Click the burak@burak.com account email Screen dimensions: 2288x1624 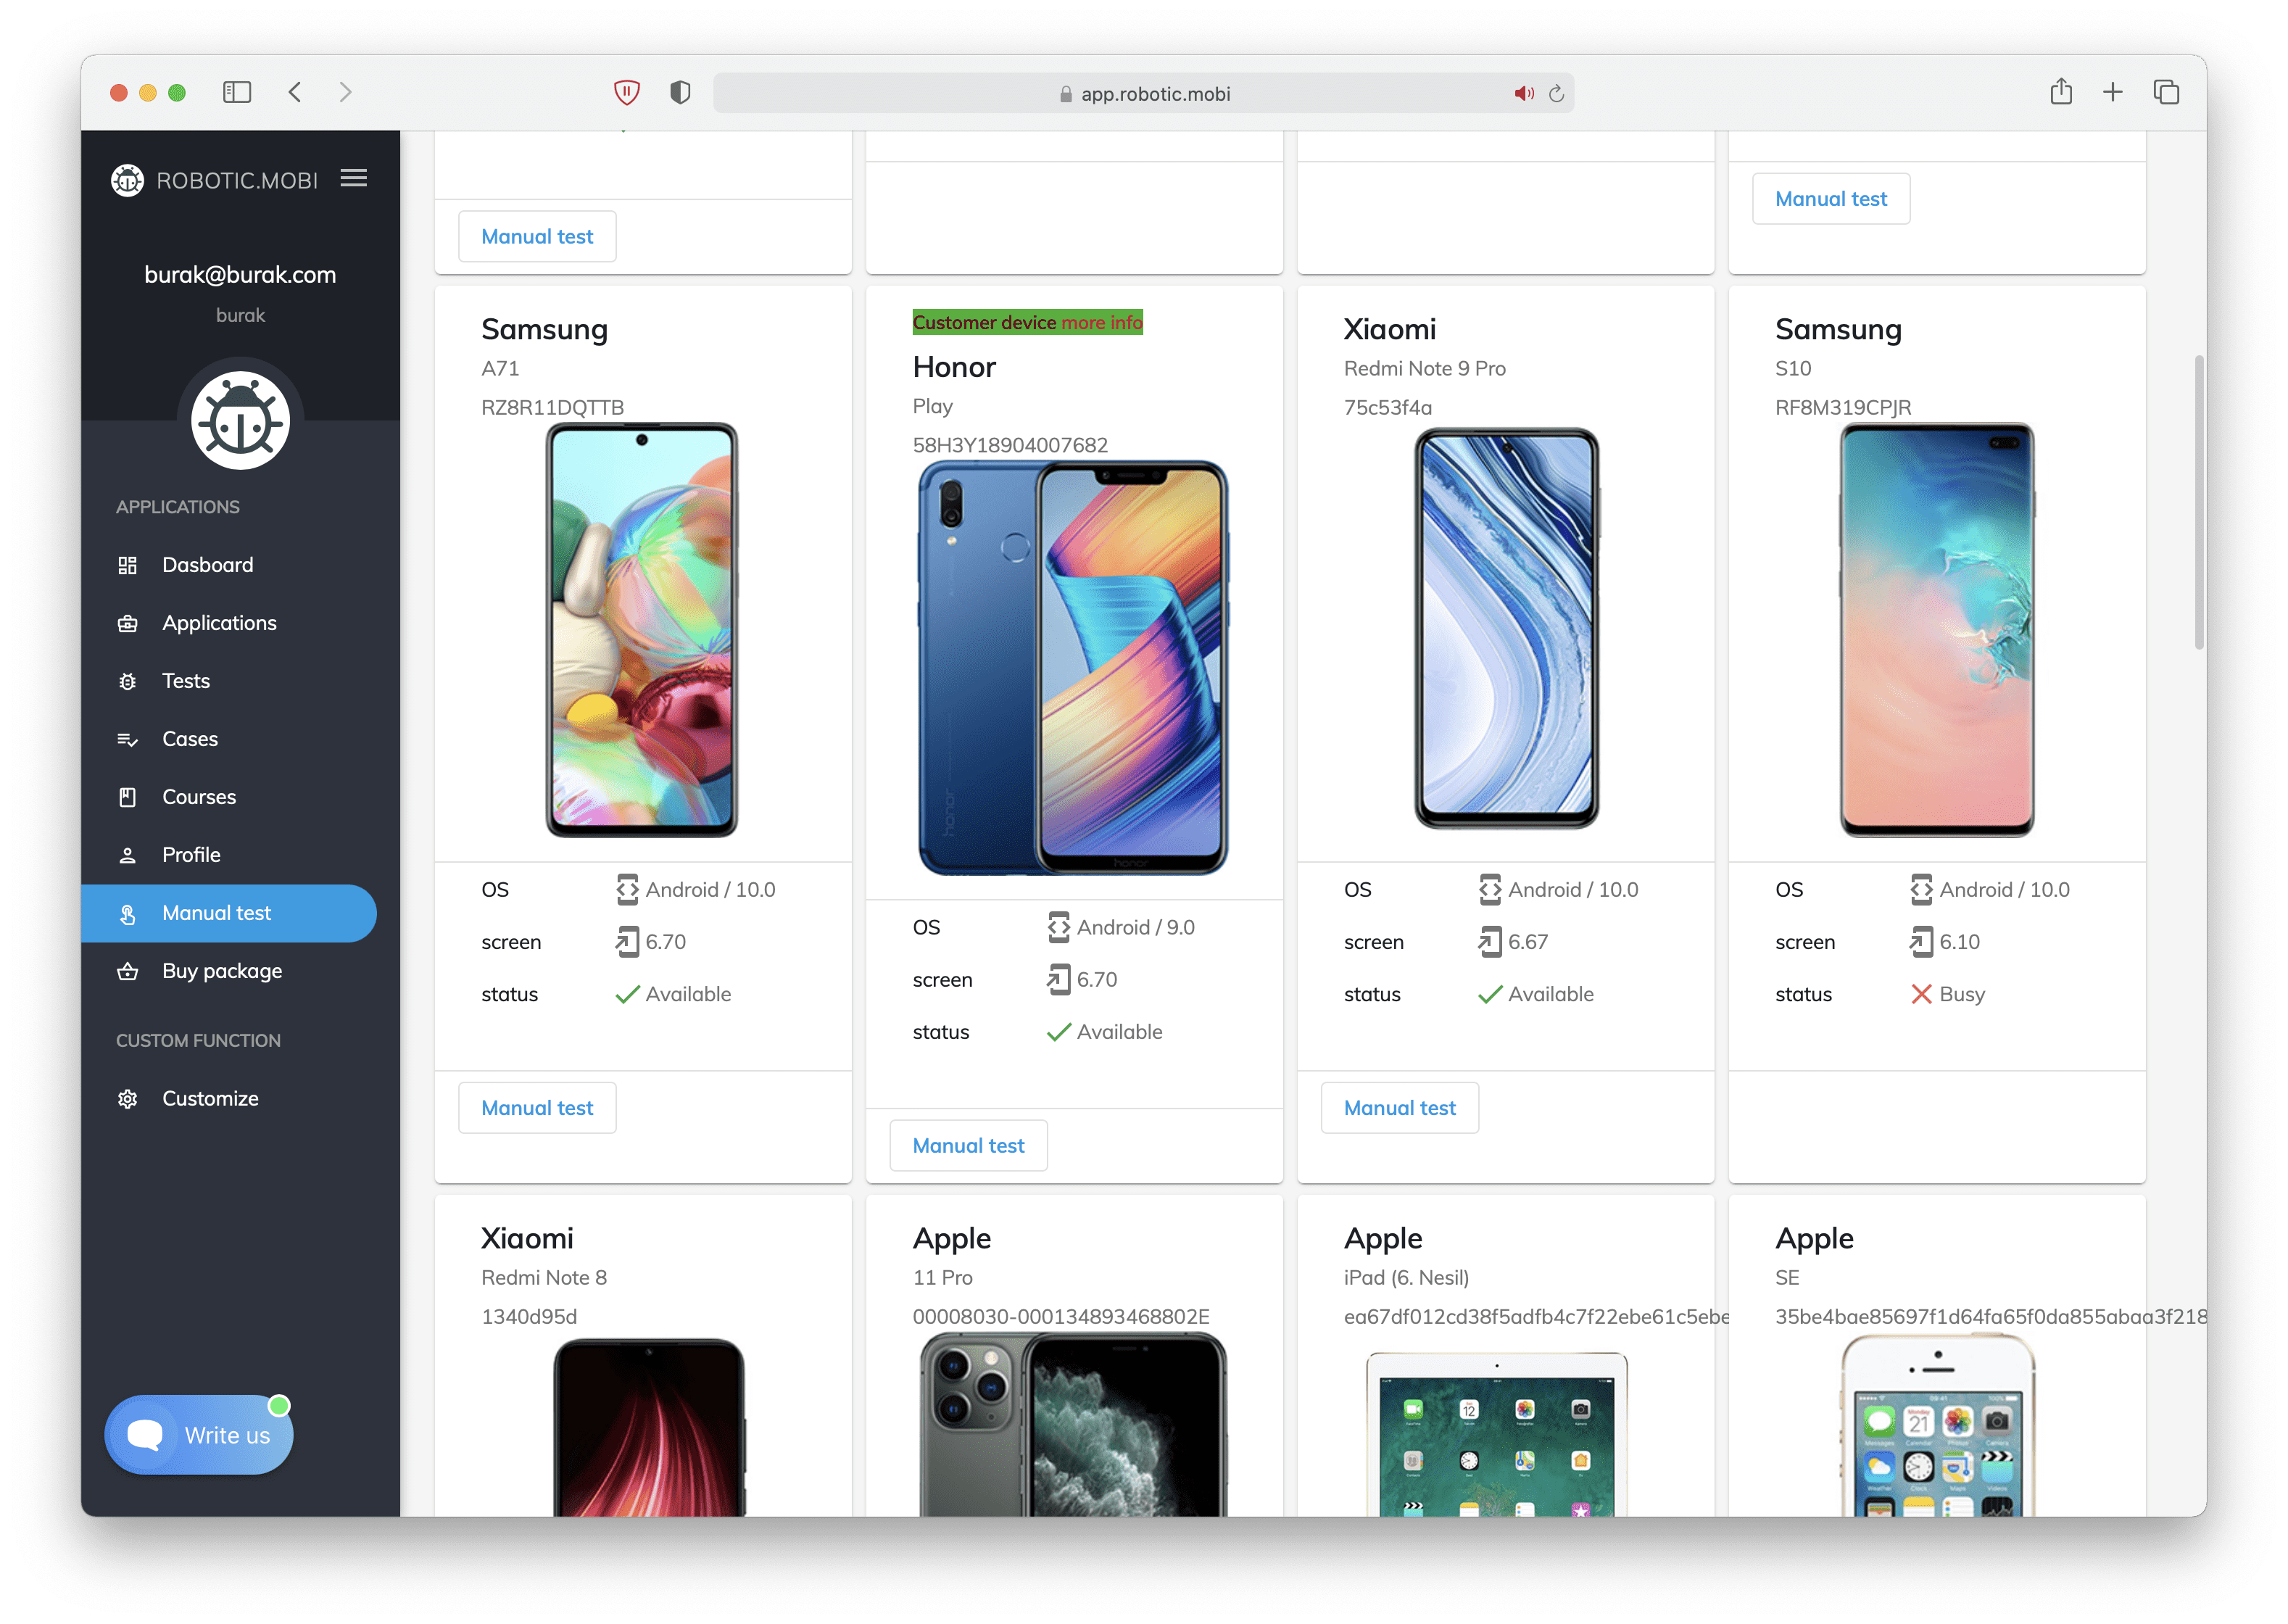coord(240,275)
